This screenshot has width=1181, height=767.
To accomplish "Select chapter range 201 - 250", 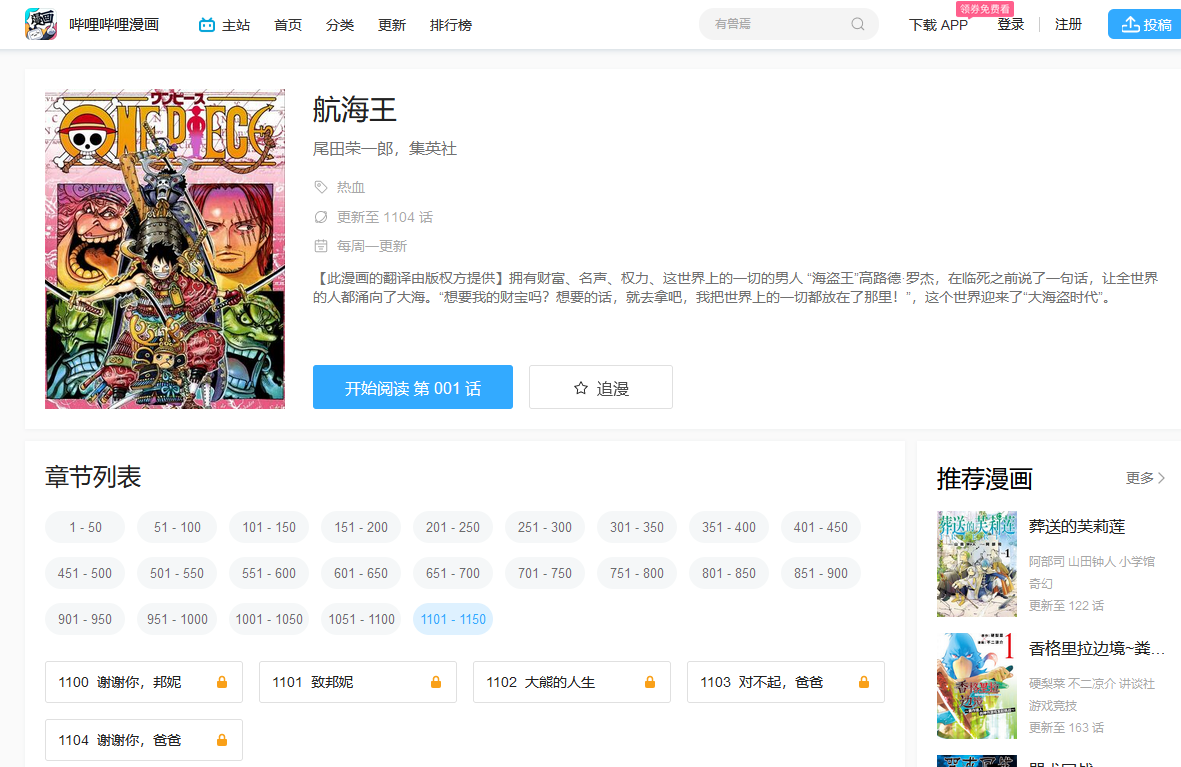I will [x=453, y=527].
